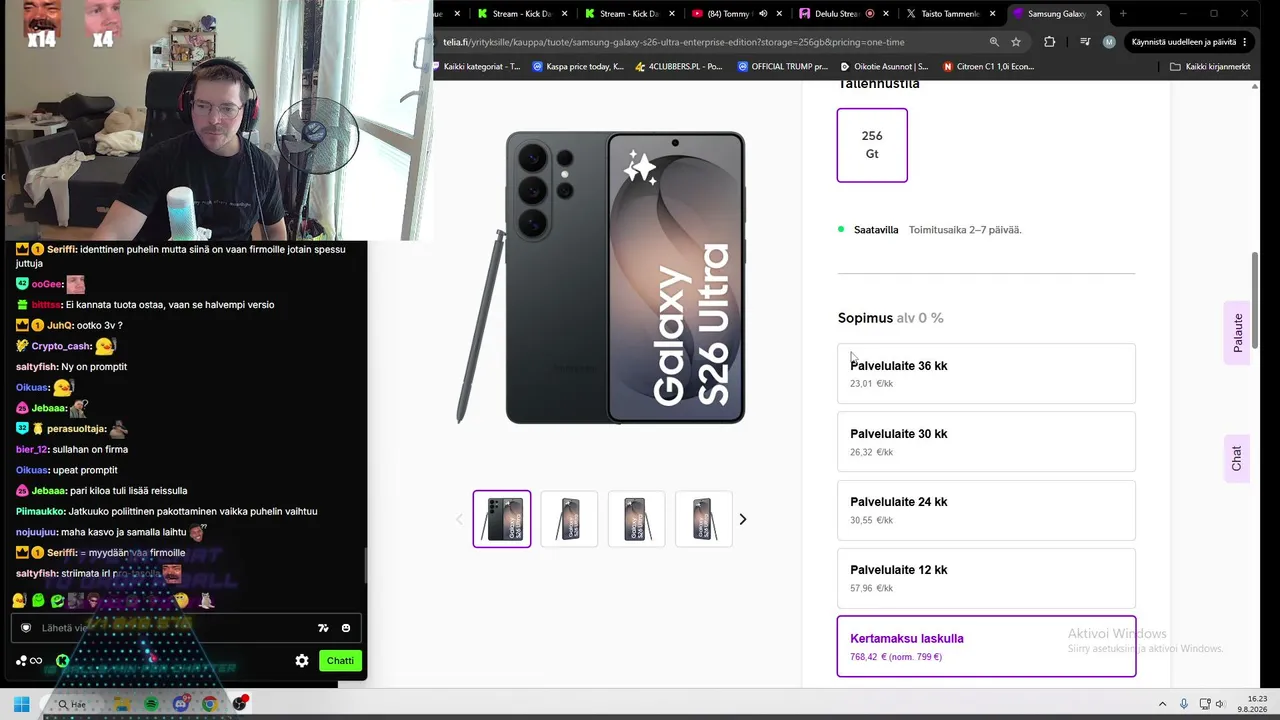The width and height of the screenshot is (1280, 720).
Task: Close the Taisto Tammenle X tab
Action: click(992, 14)
